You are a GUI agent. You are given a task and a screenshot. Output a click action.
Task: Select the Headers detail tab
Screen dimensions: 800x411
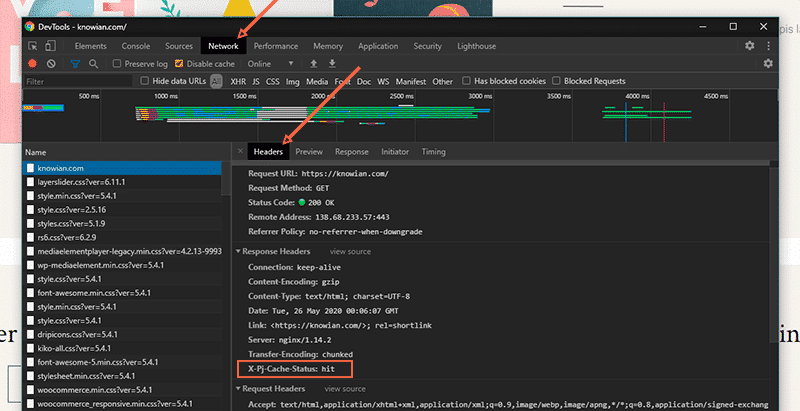coord(268,151)
